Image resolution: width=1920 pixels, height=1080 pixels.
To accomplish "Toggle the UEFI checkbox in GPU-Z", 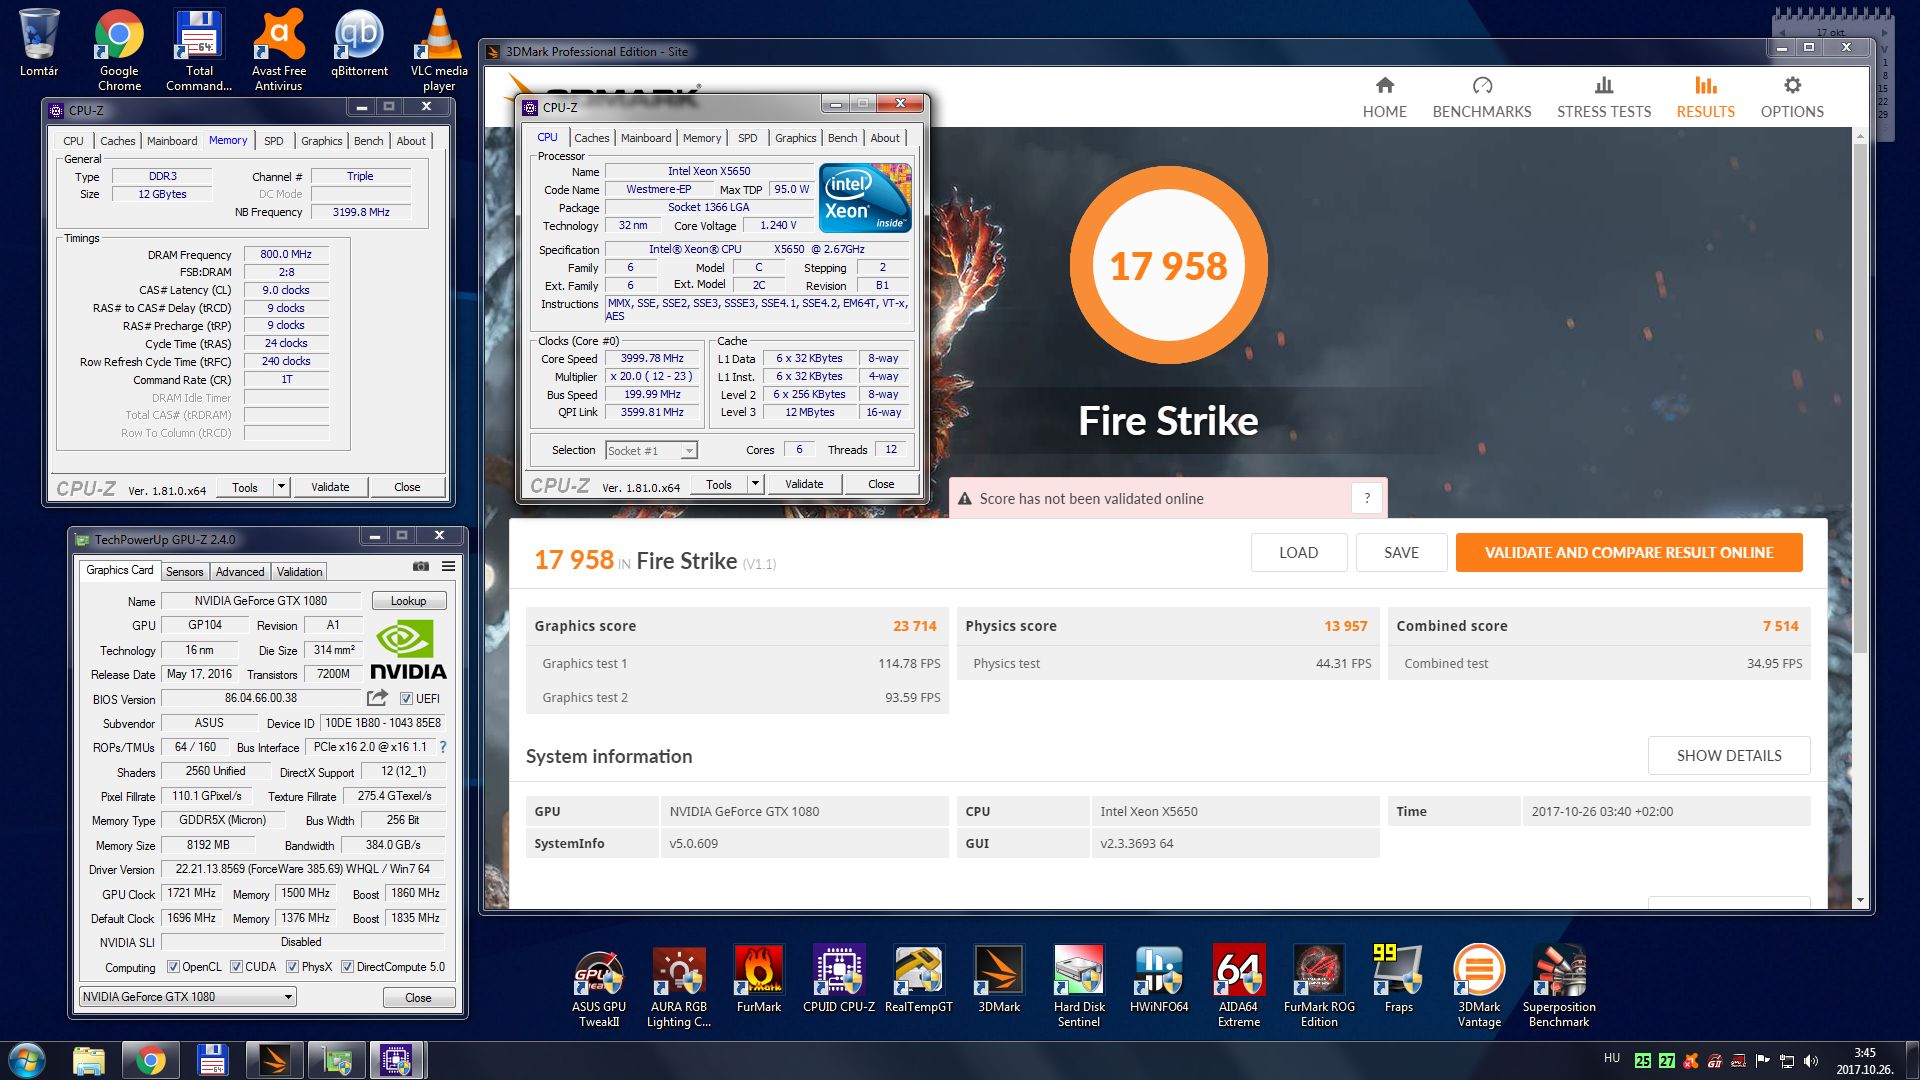I will [407, 699].
